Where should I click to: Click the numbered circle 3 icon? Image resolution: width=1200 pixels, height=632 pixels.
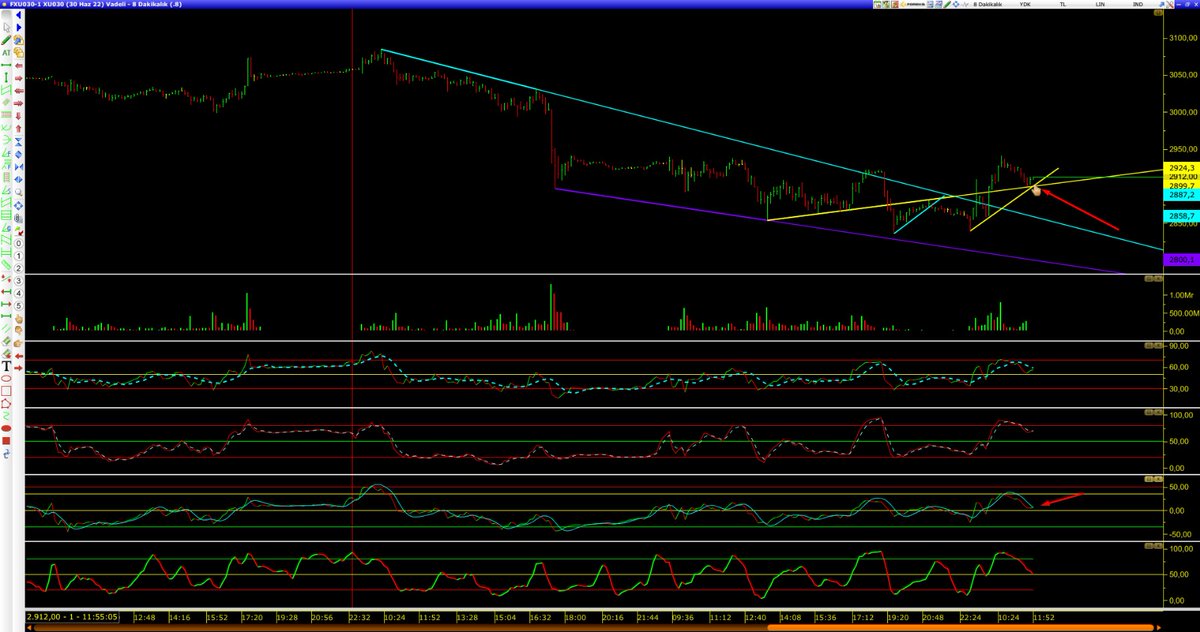18,281
